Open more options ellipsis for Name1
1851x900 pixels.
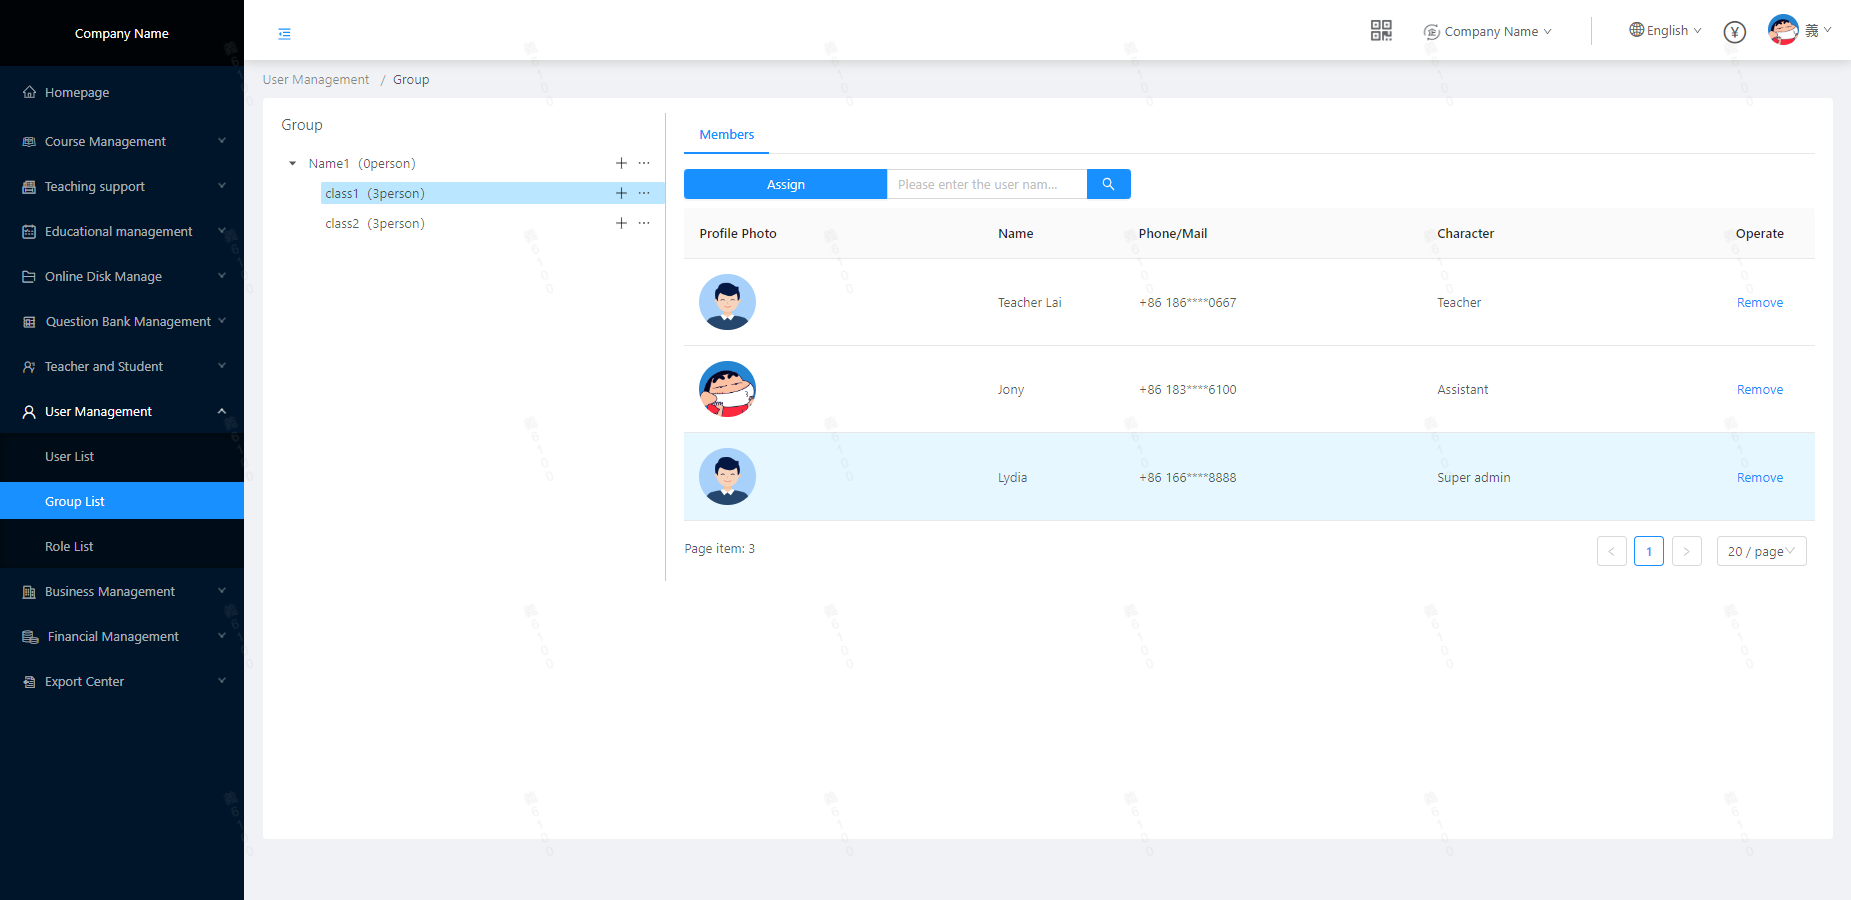click(644, 163)
